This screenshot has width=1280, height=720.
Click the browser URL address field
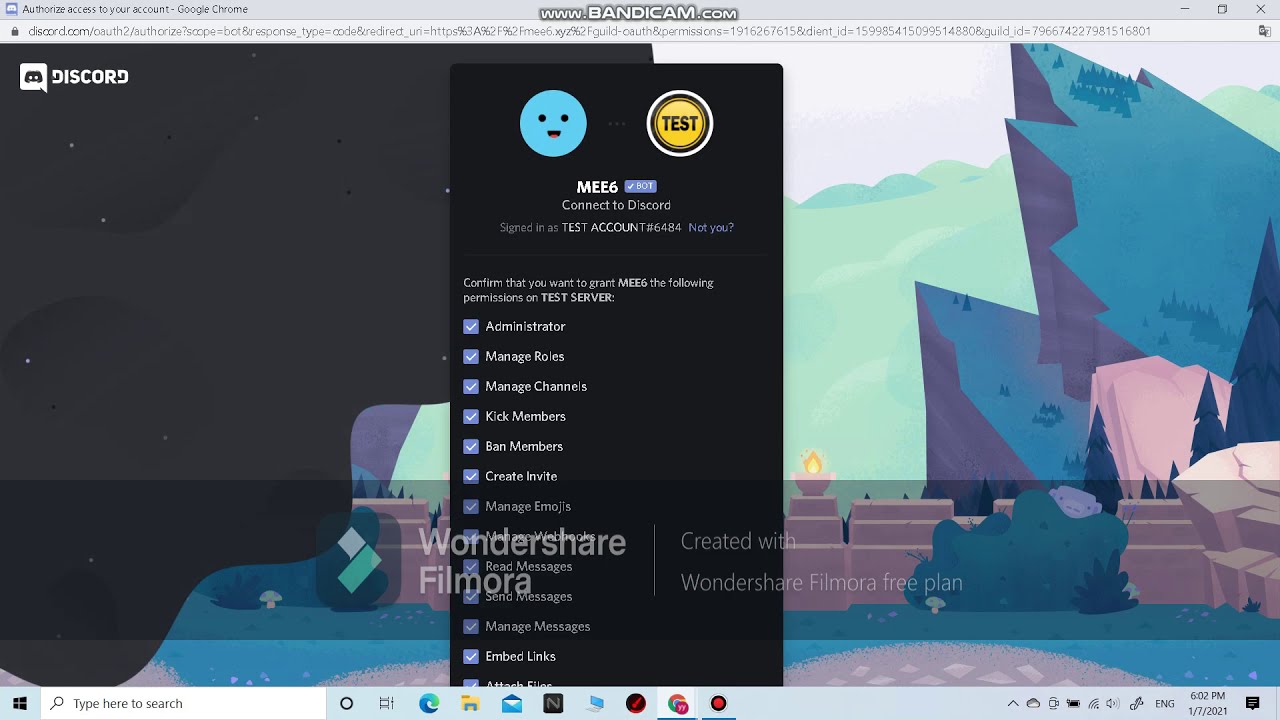590,31
